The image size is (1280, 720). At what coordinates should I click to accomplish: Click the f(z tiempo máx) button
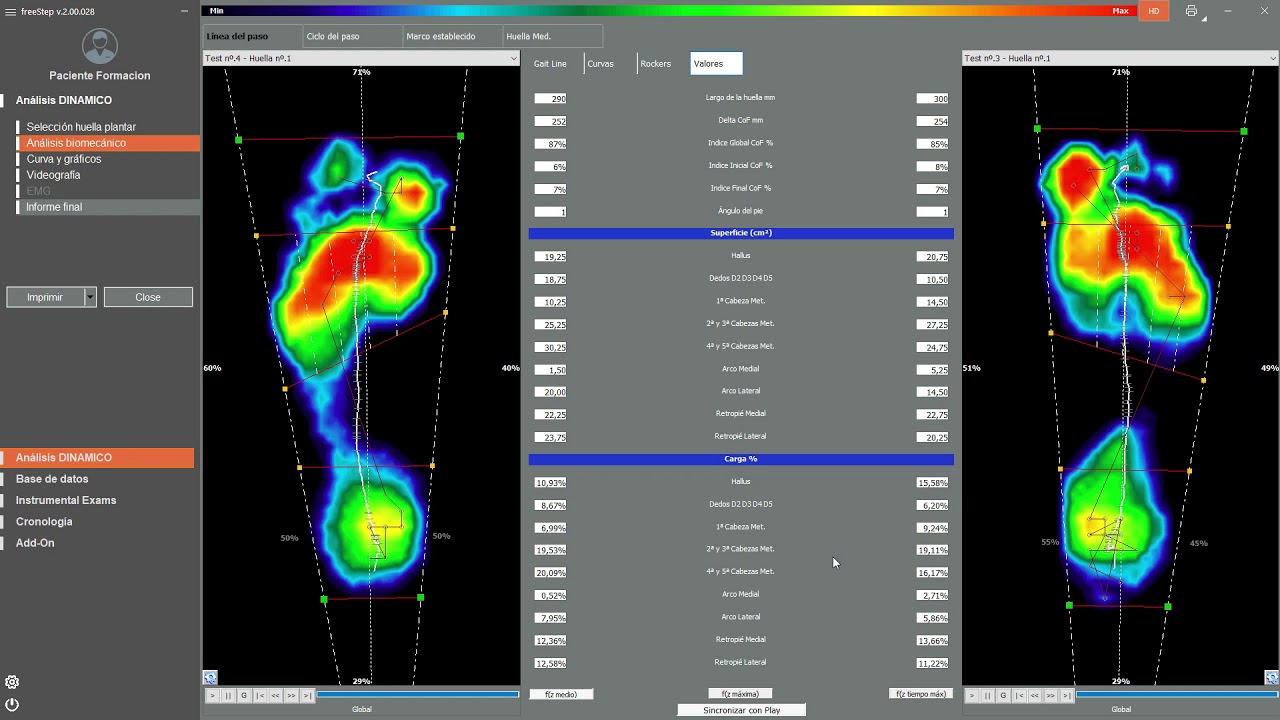pyautogui.click(x=921, y=694)
